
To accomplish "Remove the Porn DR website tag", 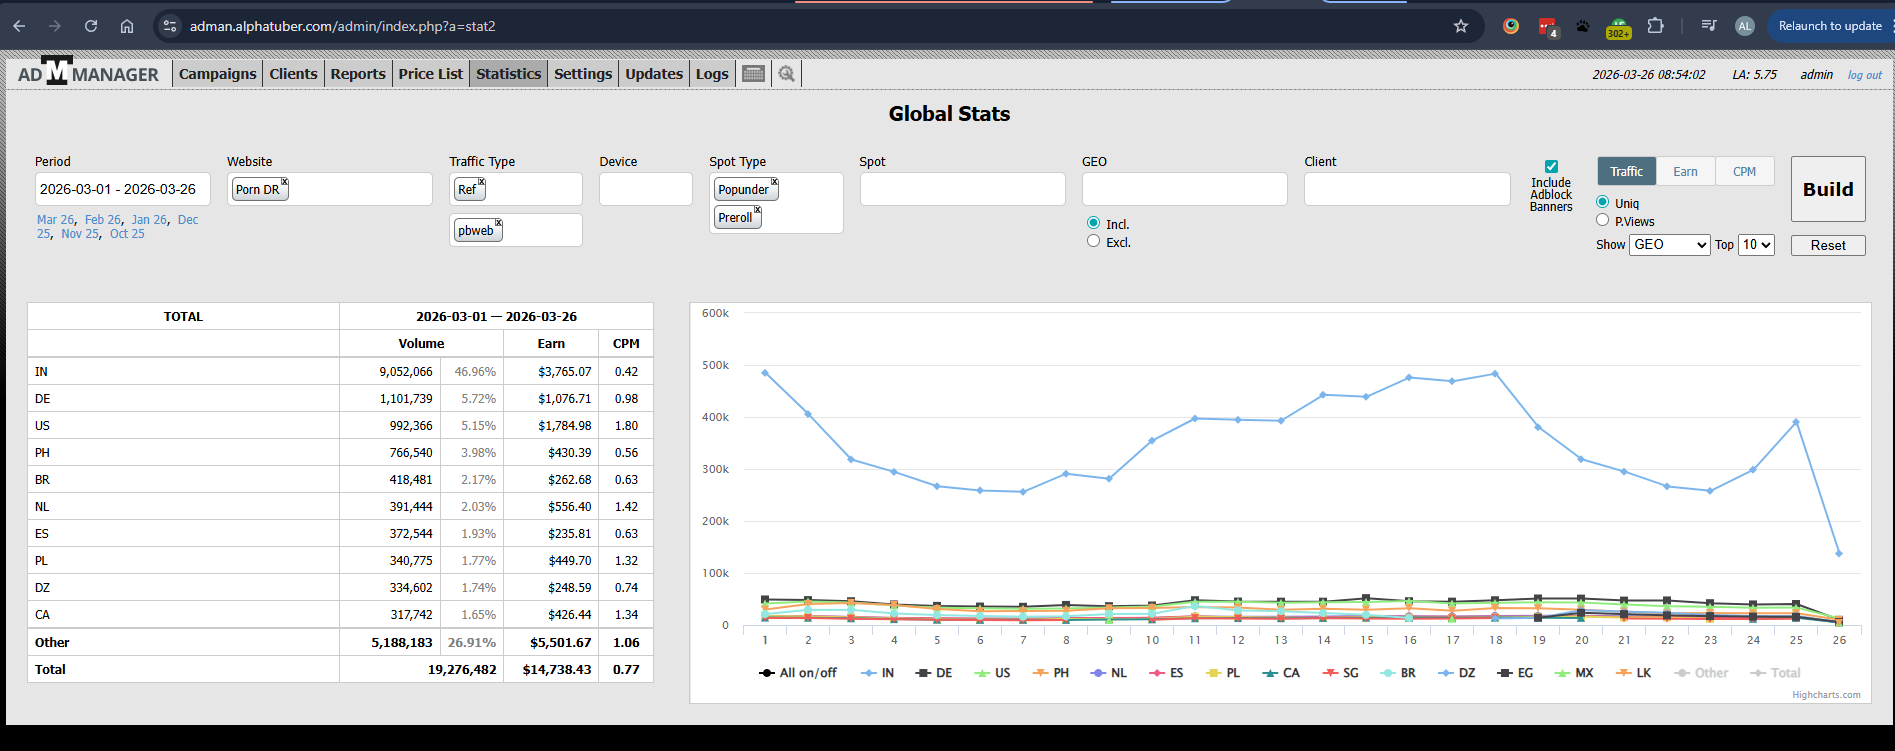I will click(285, 182).
